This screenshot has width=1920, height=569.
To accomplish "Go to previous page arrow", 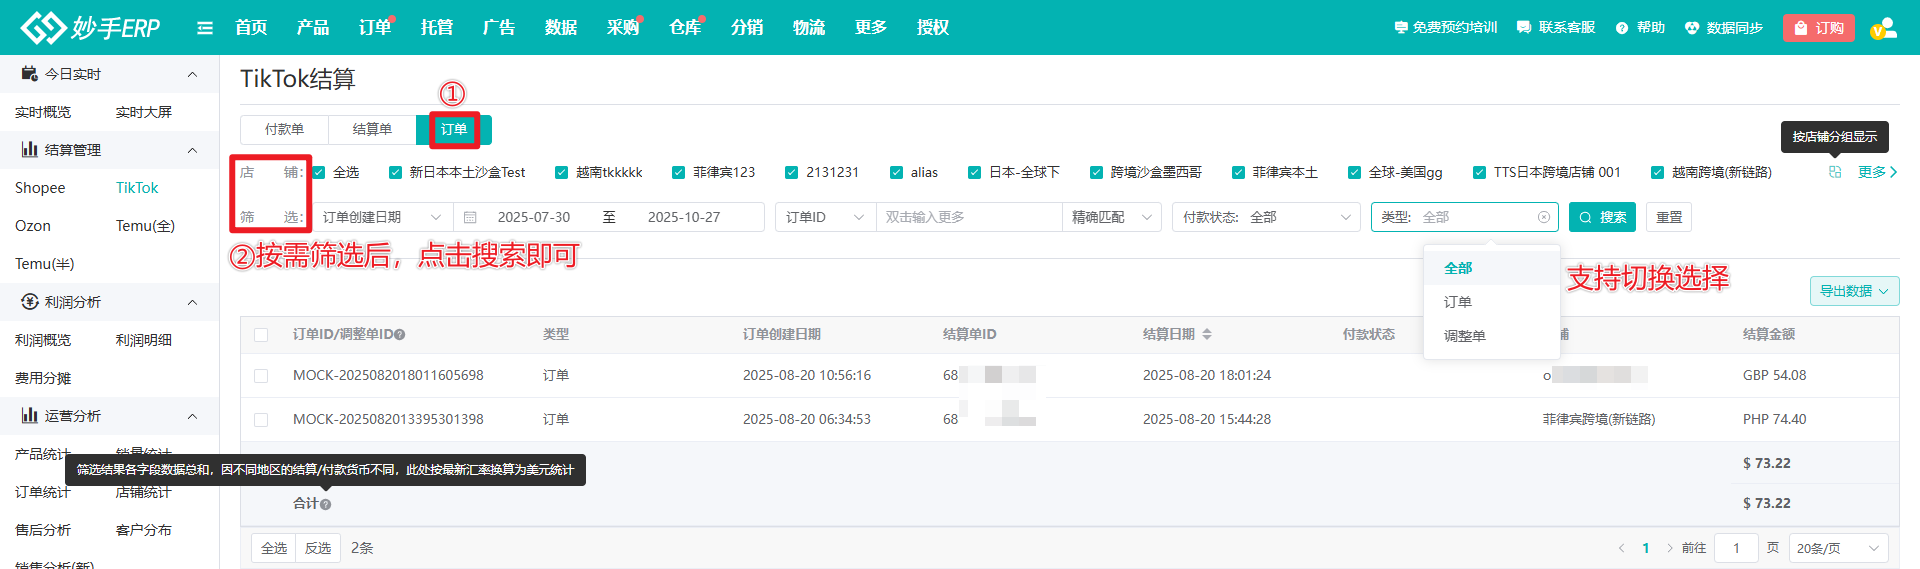I will tap(1621, 548).
